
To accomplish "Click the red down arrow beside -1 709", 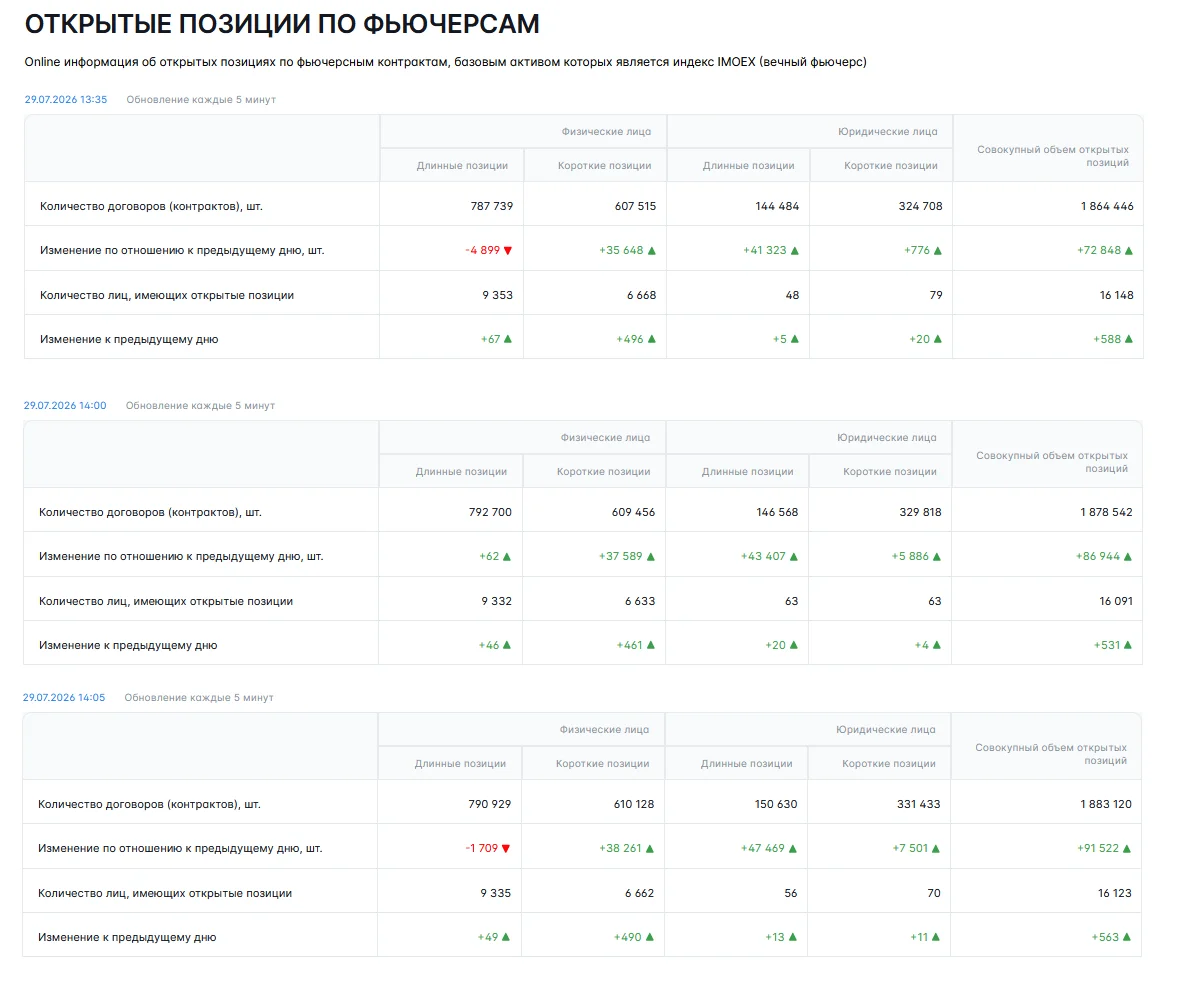I will (506, 849).
